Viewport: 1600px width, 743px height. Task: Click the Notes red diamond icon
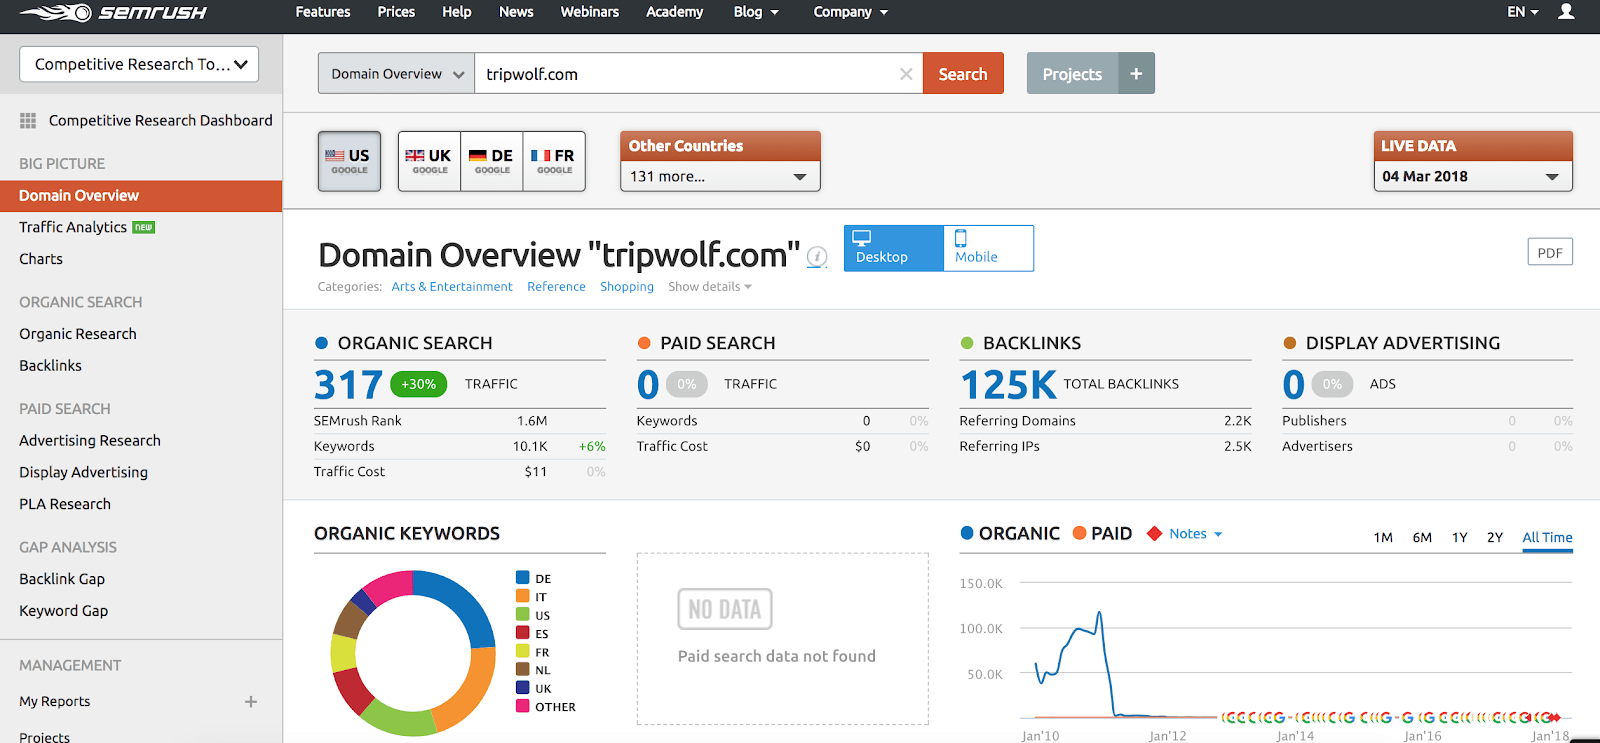(1154, 534)
